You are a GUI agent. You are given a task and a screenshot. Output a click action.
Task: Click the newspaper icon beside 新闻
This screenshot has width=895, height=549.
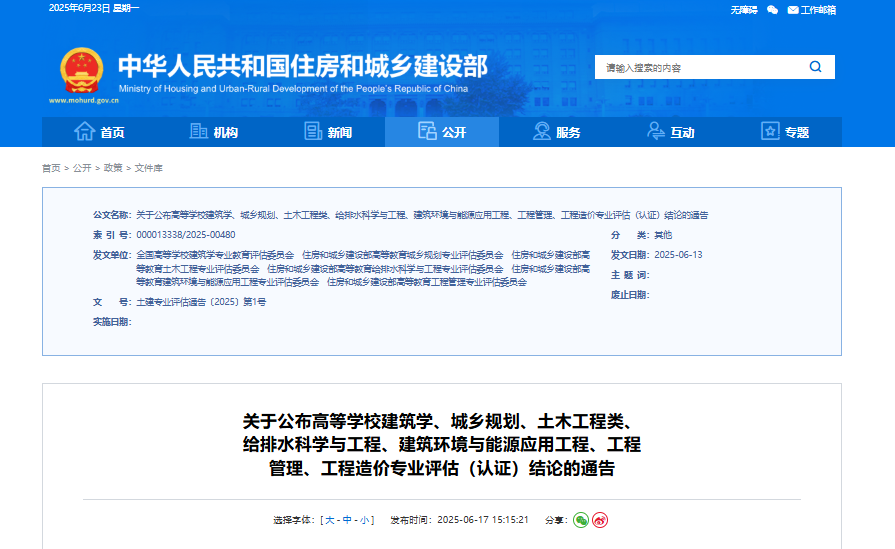pyautogui.click(x=313, y=131)
